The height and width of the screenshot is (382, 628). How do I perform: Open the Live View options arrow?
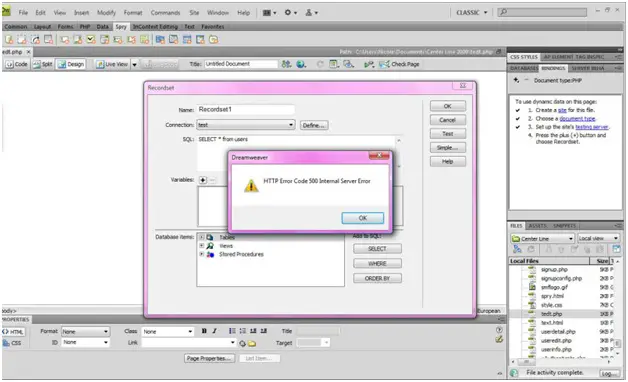135,64
